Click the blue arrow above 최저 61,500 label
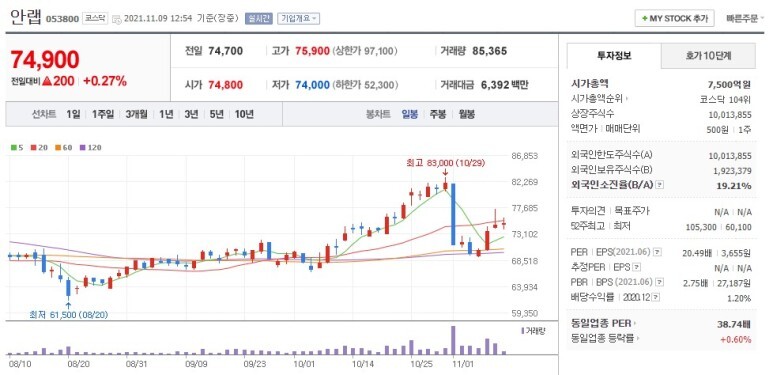 click(68, 305)
